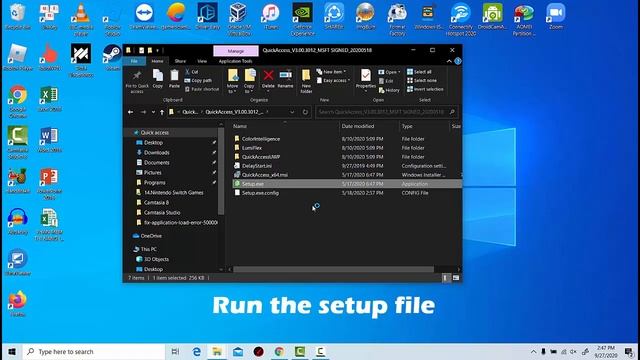Click Cut in the Clipboard group
The width and height of the screenshot is (640, 360).
click(191, 72)
